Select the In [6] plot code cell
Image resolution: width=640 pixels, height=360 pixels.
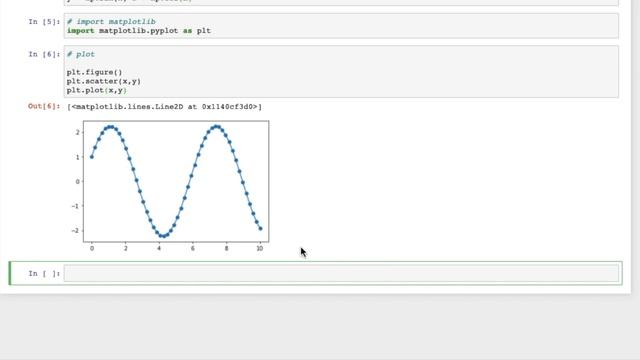pos(341,72)
